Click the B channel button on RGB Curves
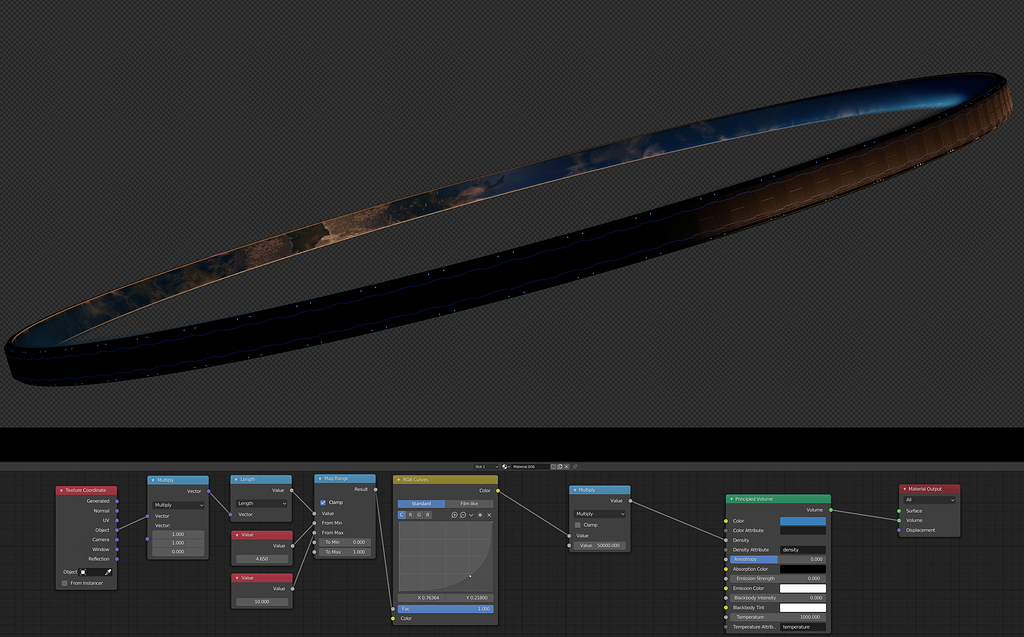 [427, 515]
